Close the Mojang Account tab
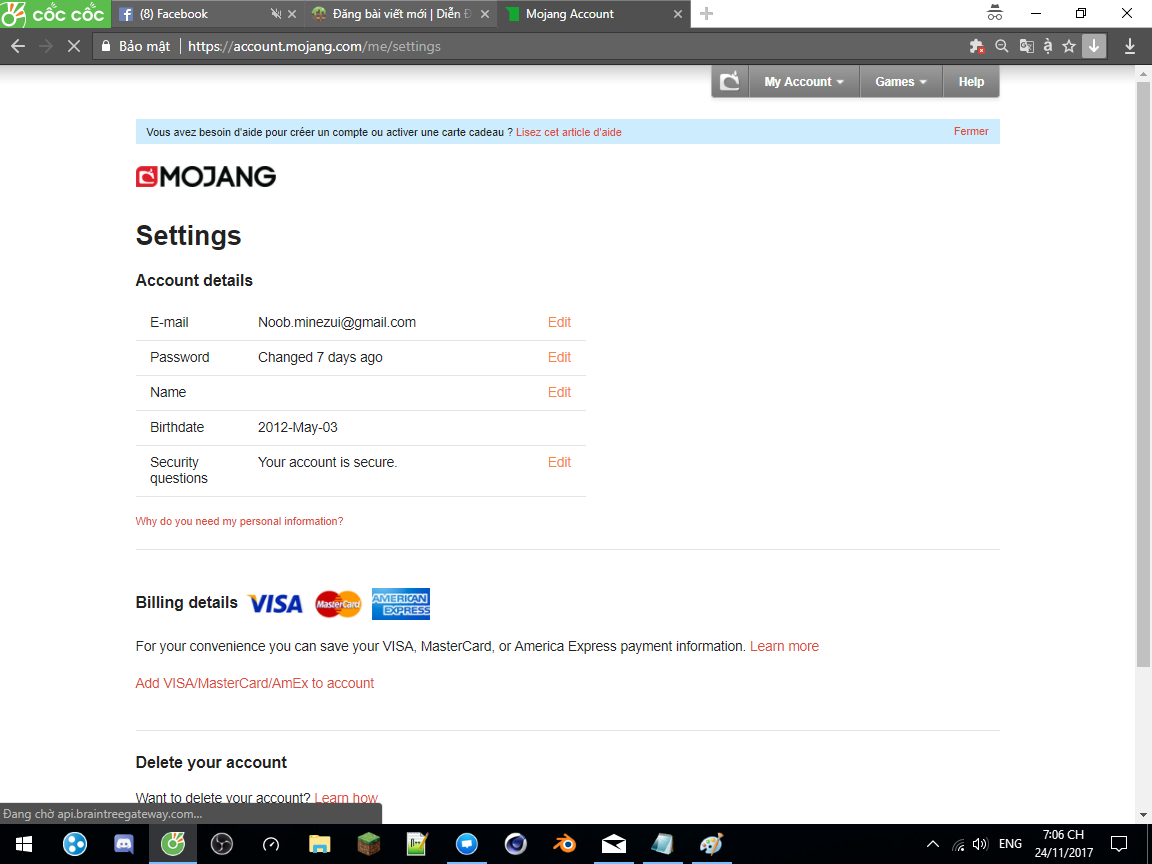1152x864 pixels. 677,14
